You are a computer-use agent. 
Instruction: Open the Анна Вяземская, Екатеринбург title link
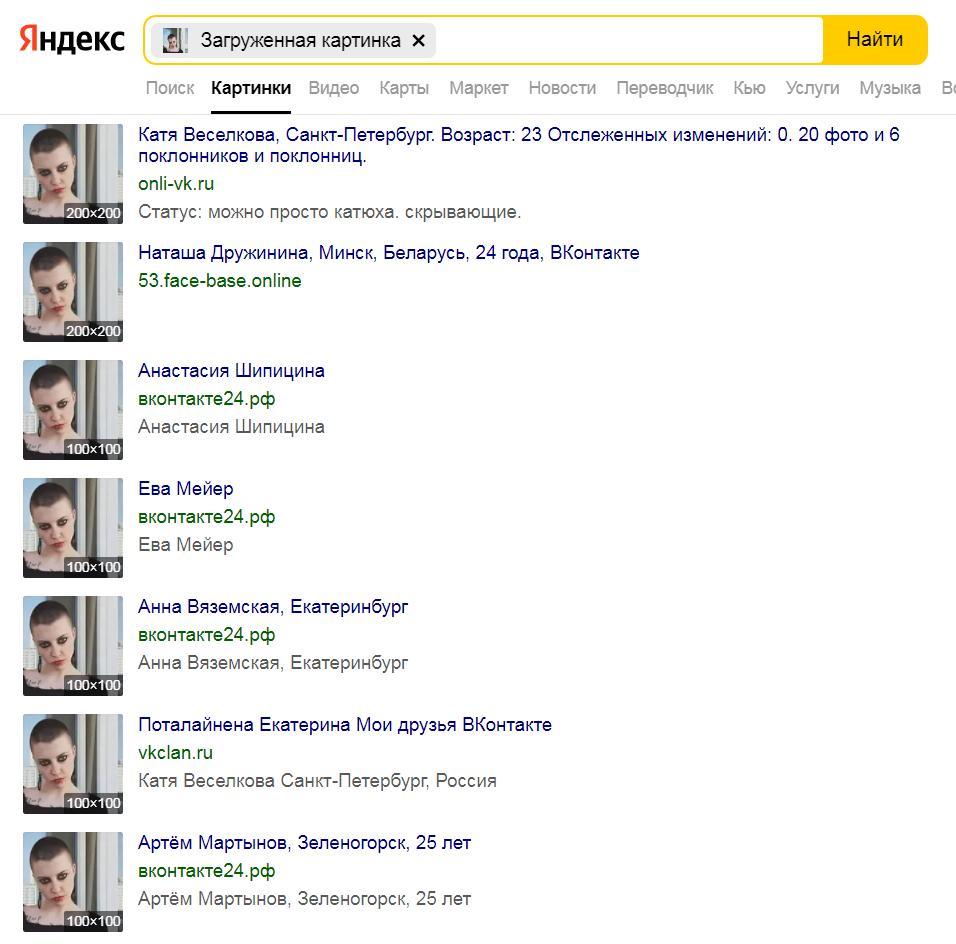(x=273, y=607)
